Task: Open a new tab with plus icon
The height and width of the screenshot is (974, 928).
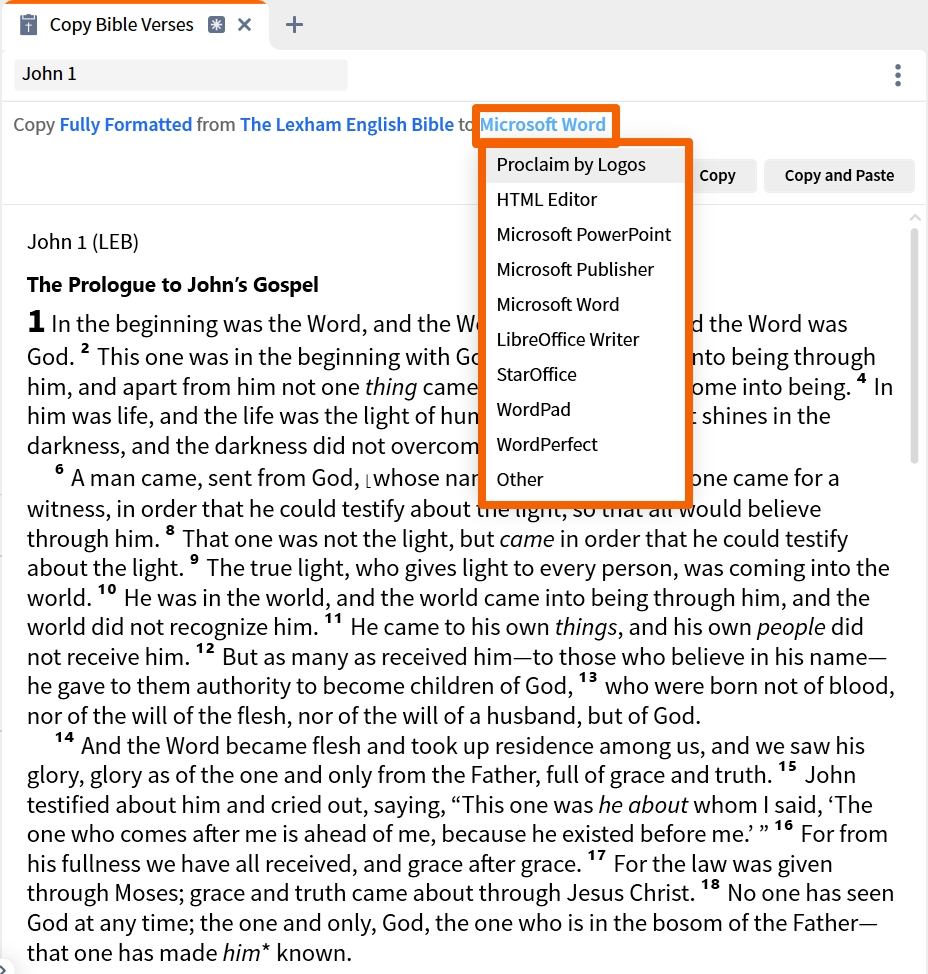Action: click(x=294, y=25)
